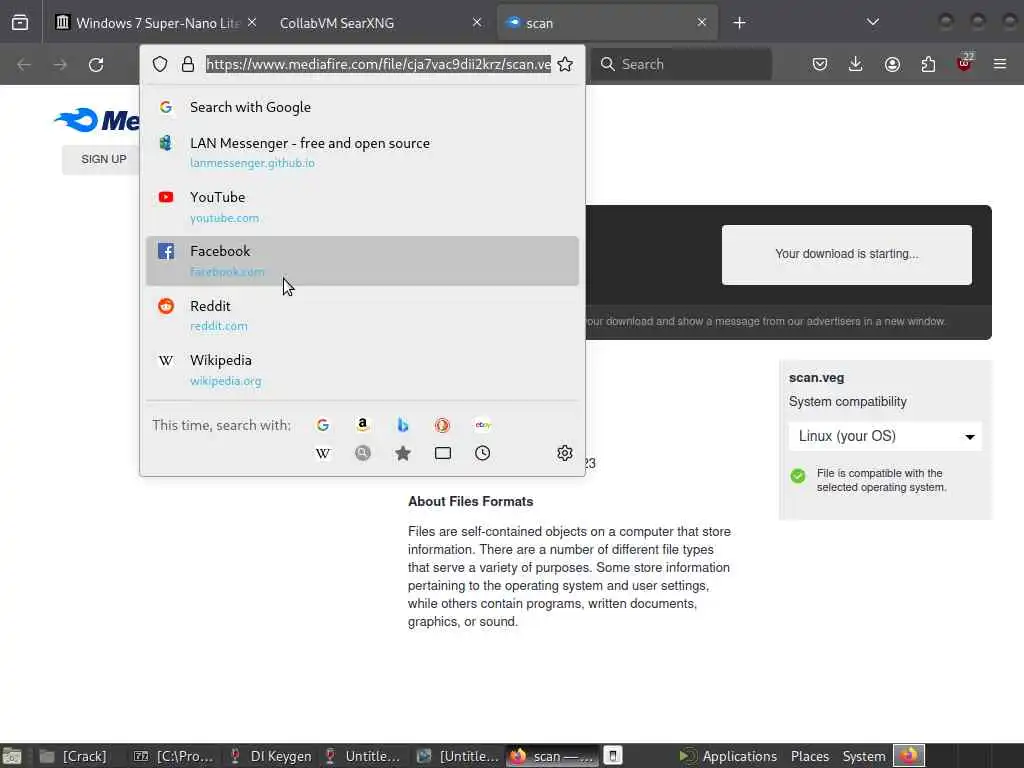1024x768 pixels.
Task: Search this time with Wikipedia icon
Action: pos(323,453)
